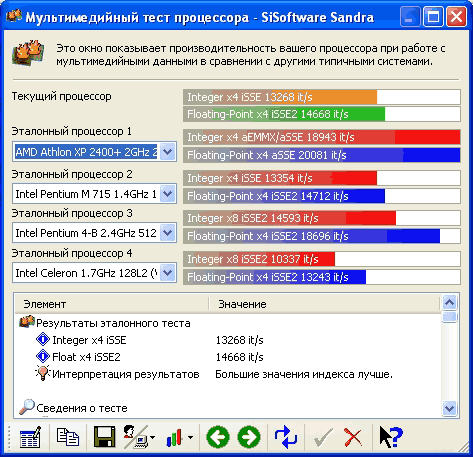Close the Sandra window

456,16
